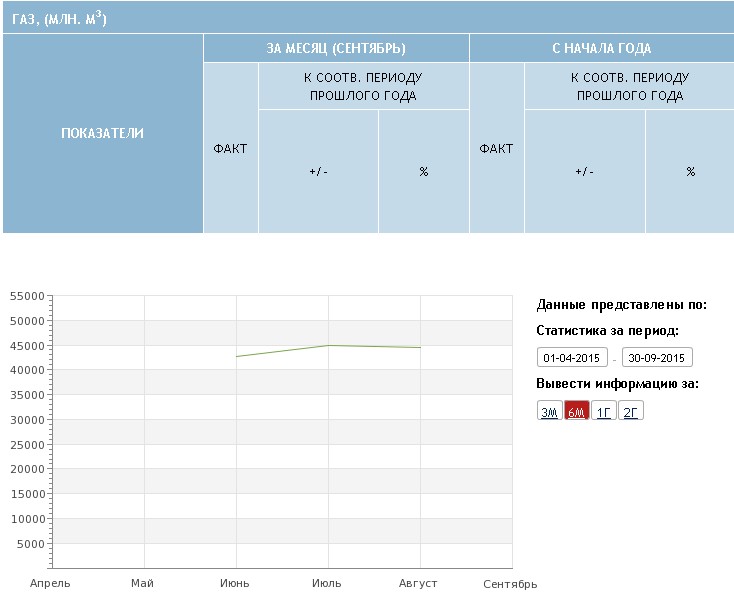Switch the chart to 1Г period

click(x=603, y=412)
